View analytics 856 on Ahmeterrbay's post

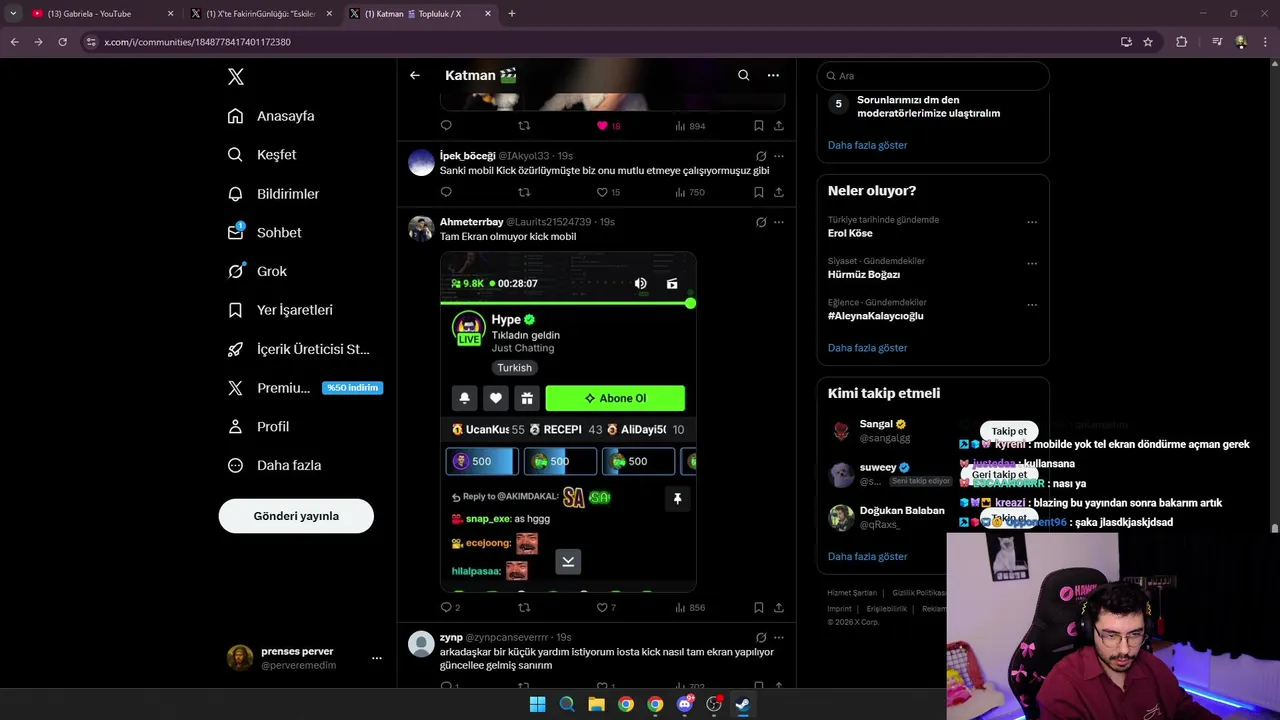tap(690, 607)
